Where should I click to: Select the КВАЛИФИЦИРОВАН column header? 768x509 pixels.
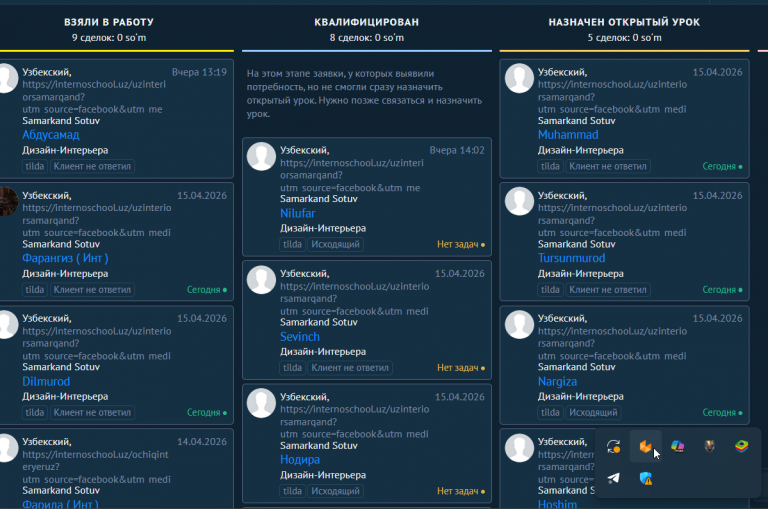[x=366, y=22]
